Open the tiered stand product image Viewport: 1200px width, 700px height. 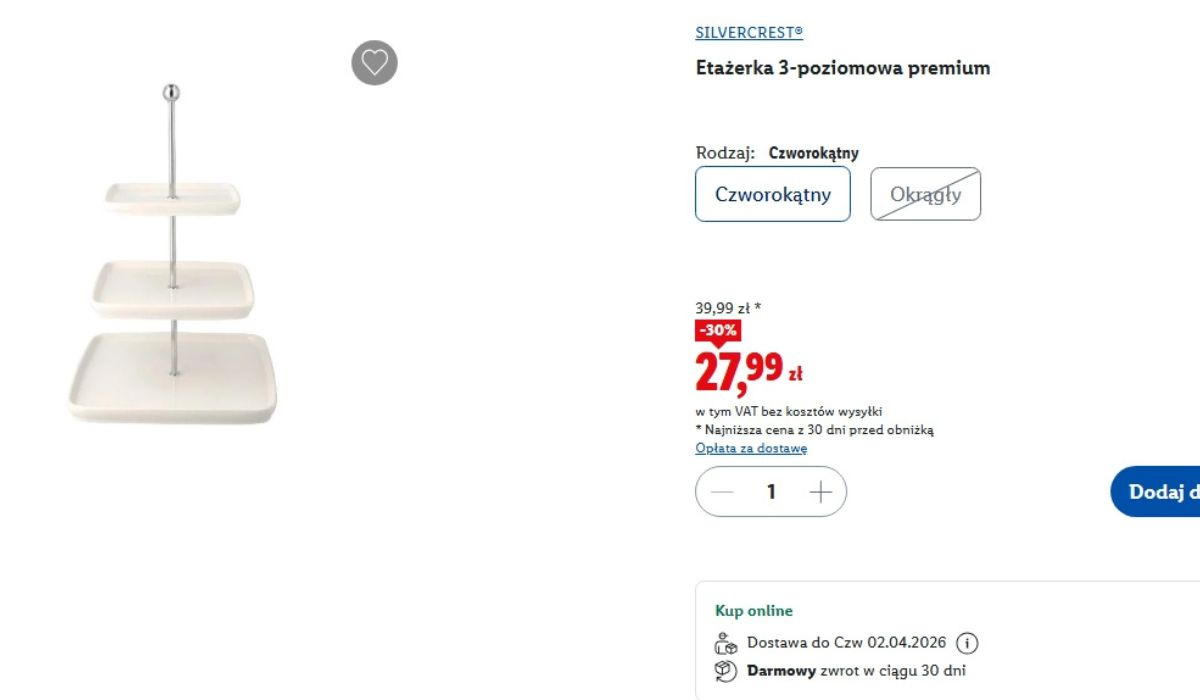(x=172, y=260)
